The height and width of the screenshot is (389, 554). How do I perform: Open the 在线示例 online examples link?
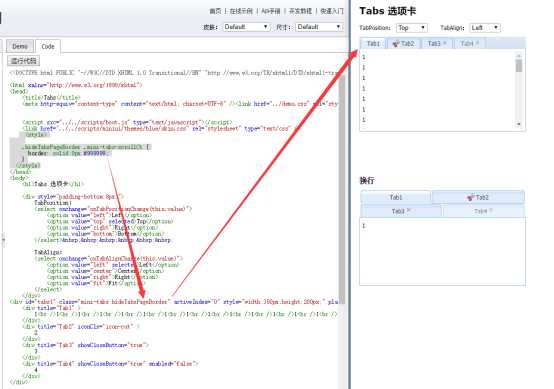pos(241,11)
